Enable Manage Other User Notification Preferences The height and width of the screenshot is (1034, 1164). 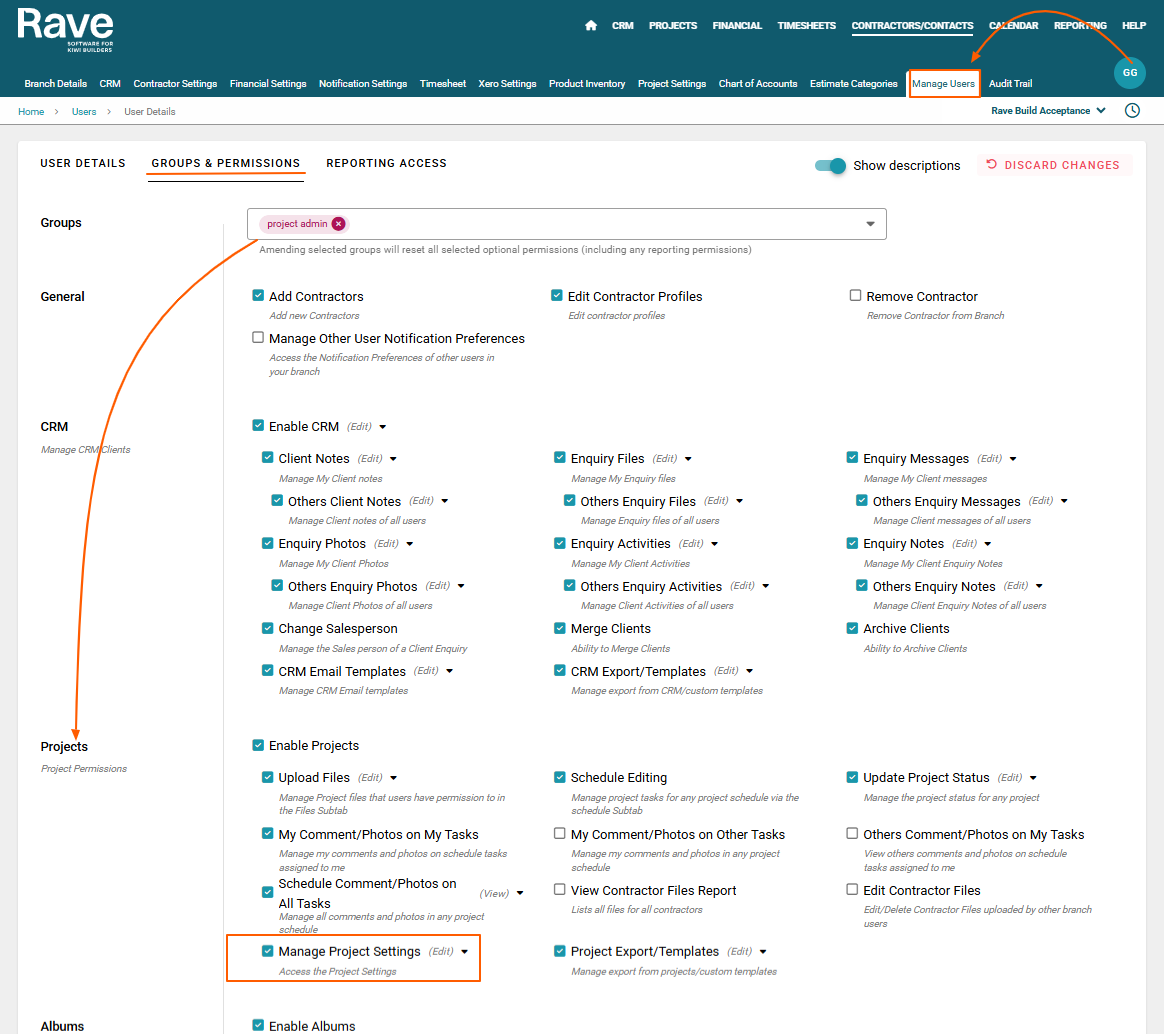tap(258, 338)
